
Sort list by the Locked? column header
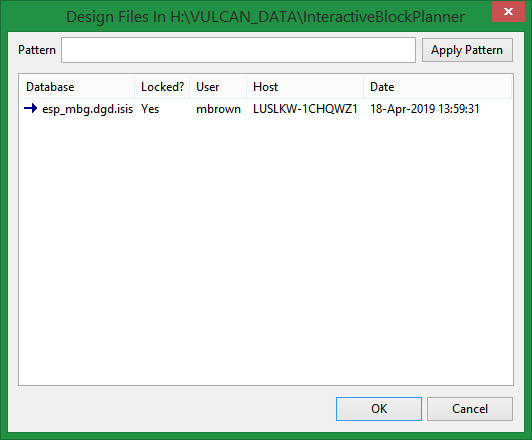coord(162,87)
